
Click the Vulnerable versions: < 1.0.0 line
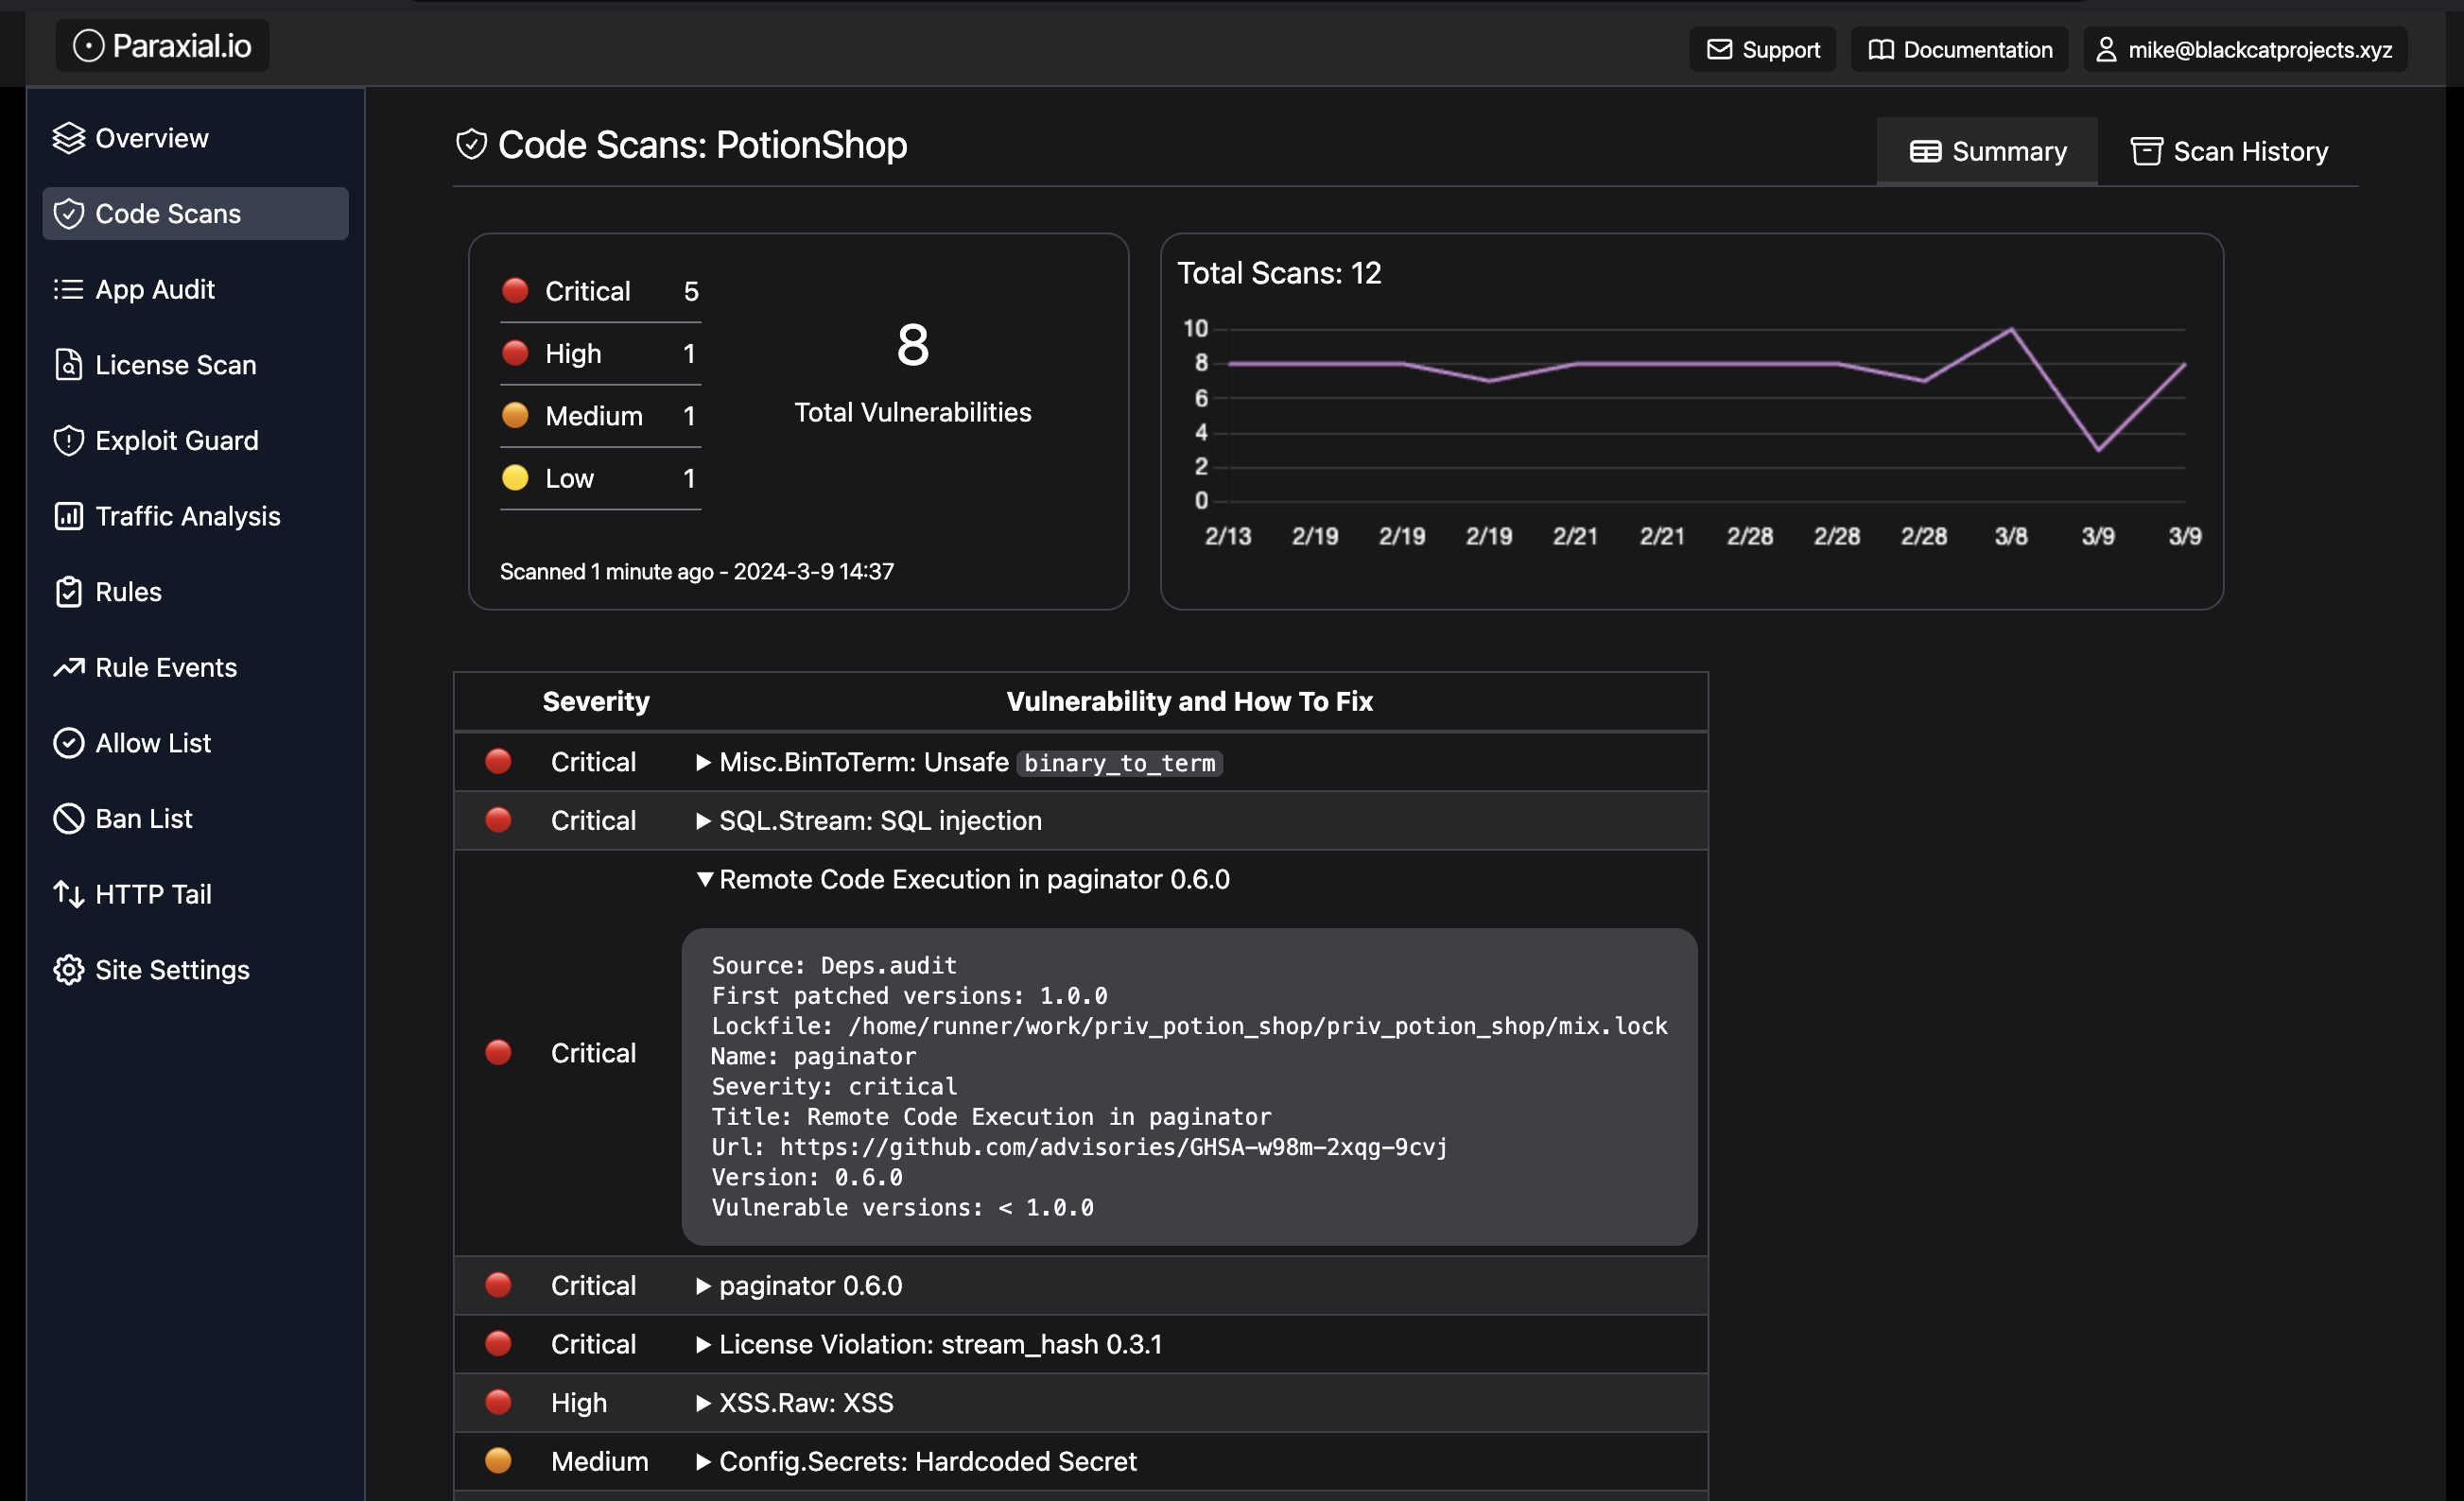click(x=902, y=1207)
